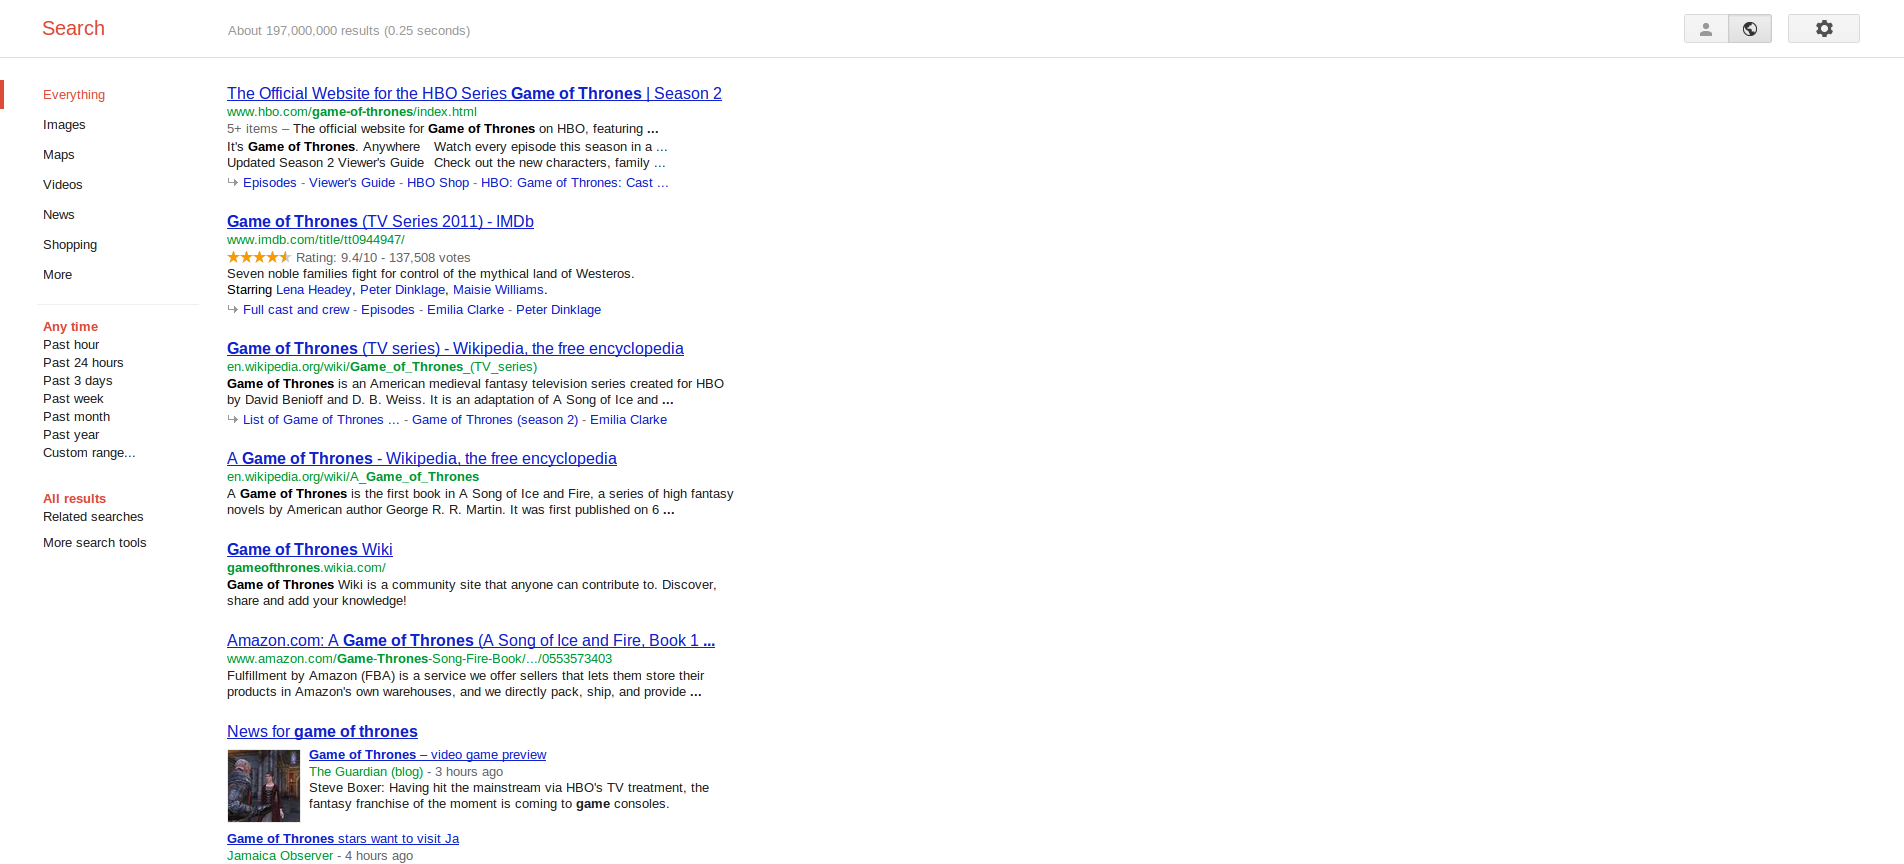Filter results to Past 24 hours

point(83,363)
